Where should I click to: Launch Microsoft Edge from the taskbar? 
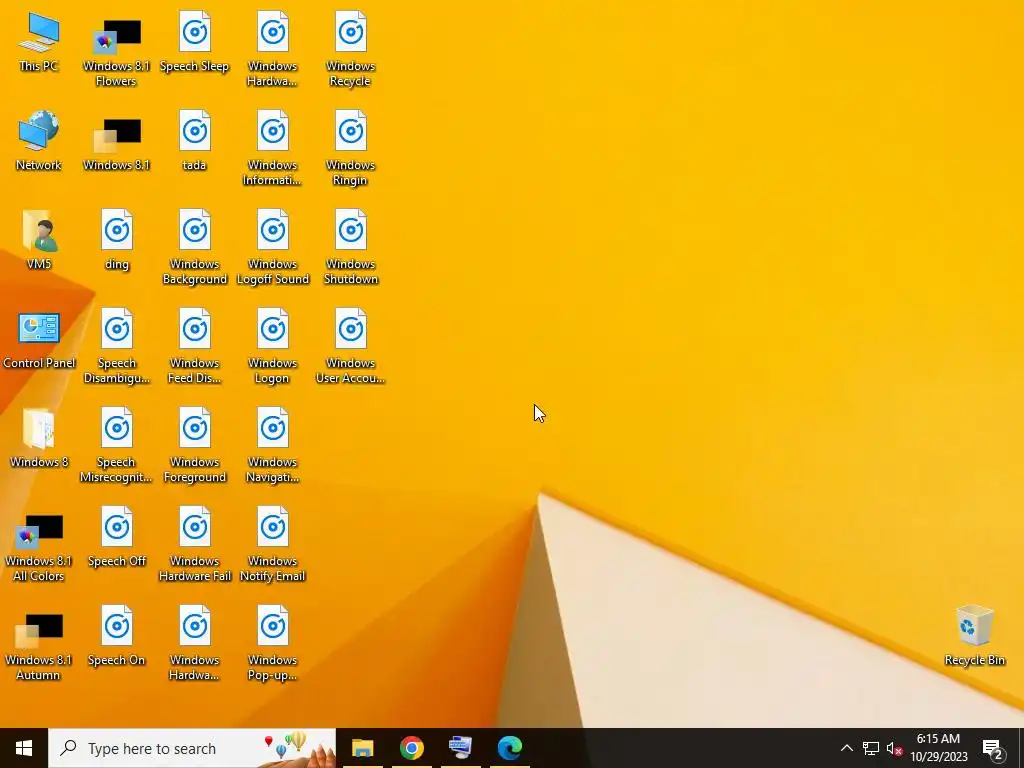point(509,748)
